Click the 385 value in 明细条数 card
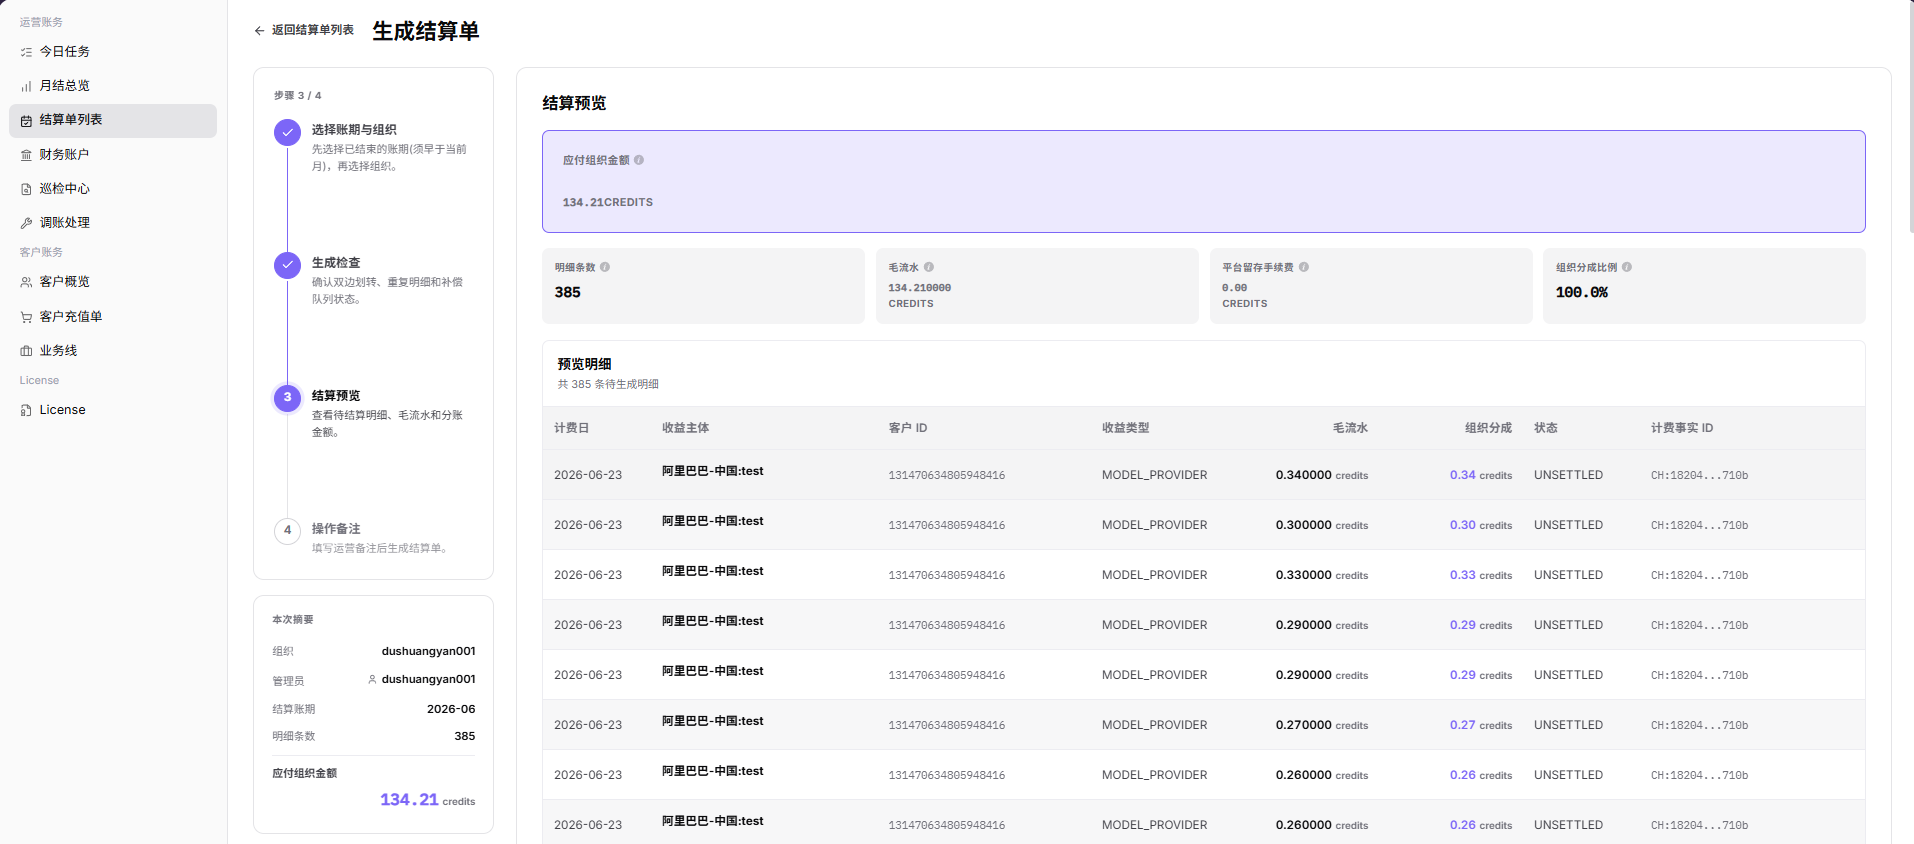 click(x=568, y=292)
